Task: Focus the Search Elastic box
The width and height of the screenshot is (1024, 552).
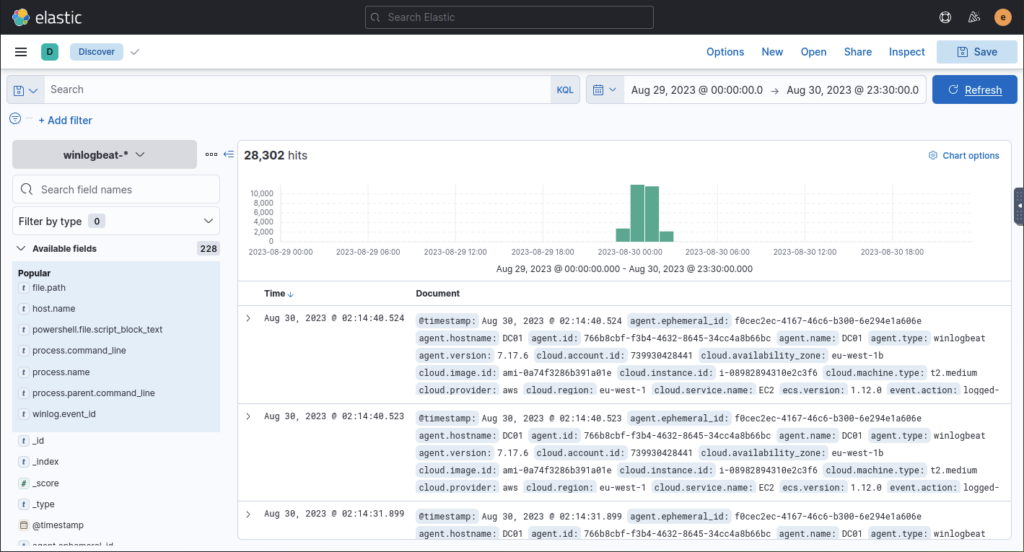Action: (509, 18)
